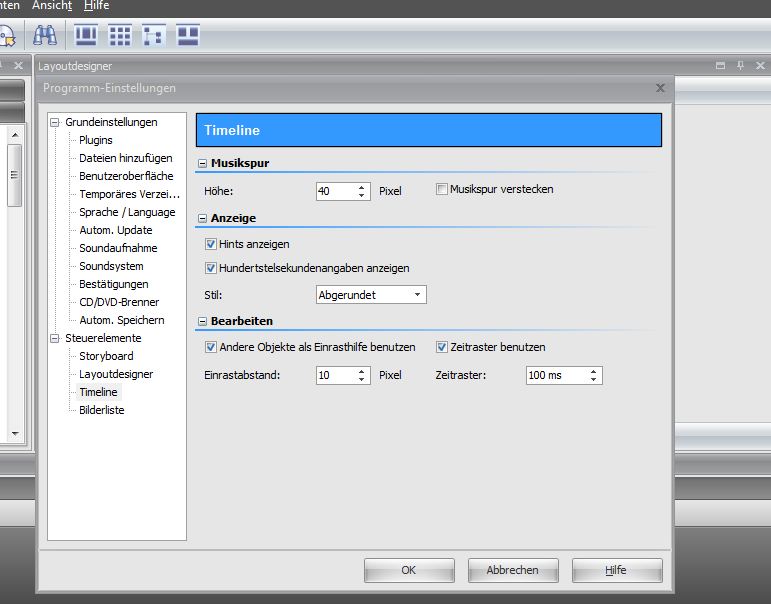The height and width of the screenshot is (604, 771).
Task: Click the first layout view icon after binoculars
Action: 87,36
